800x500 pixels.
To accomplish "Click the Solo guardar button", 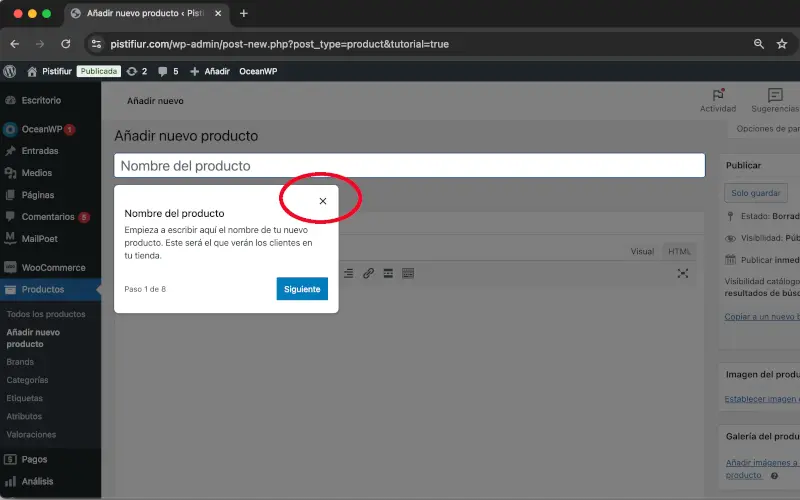I will [x=756, y=193].
